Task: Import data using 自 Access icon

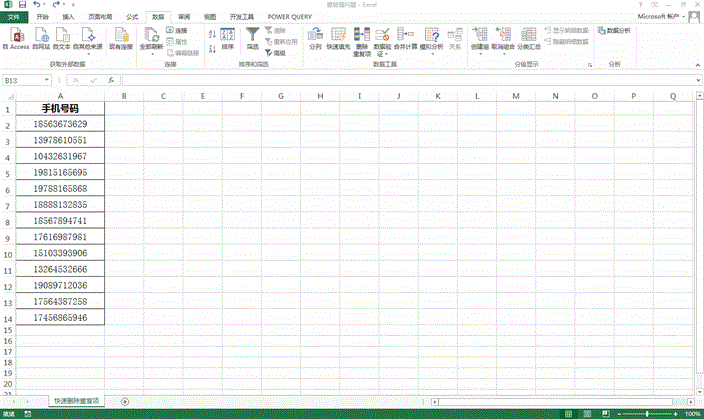Action: tap(15, 36)
